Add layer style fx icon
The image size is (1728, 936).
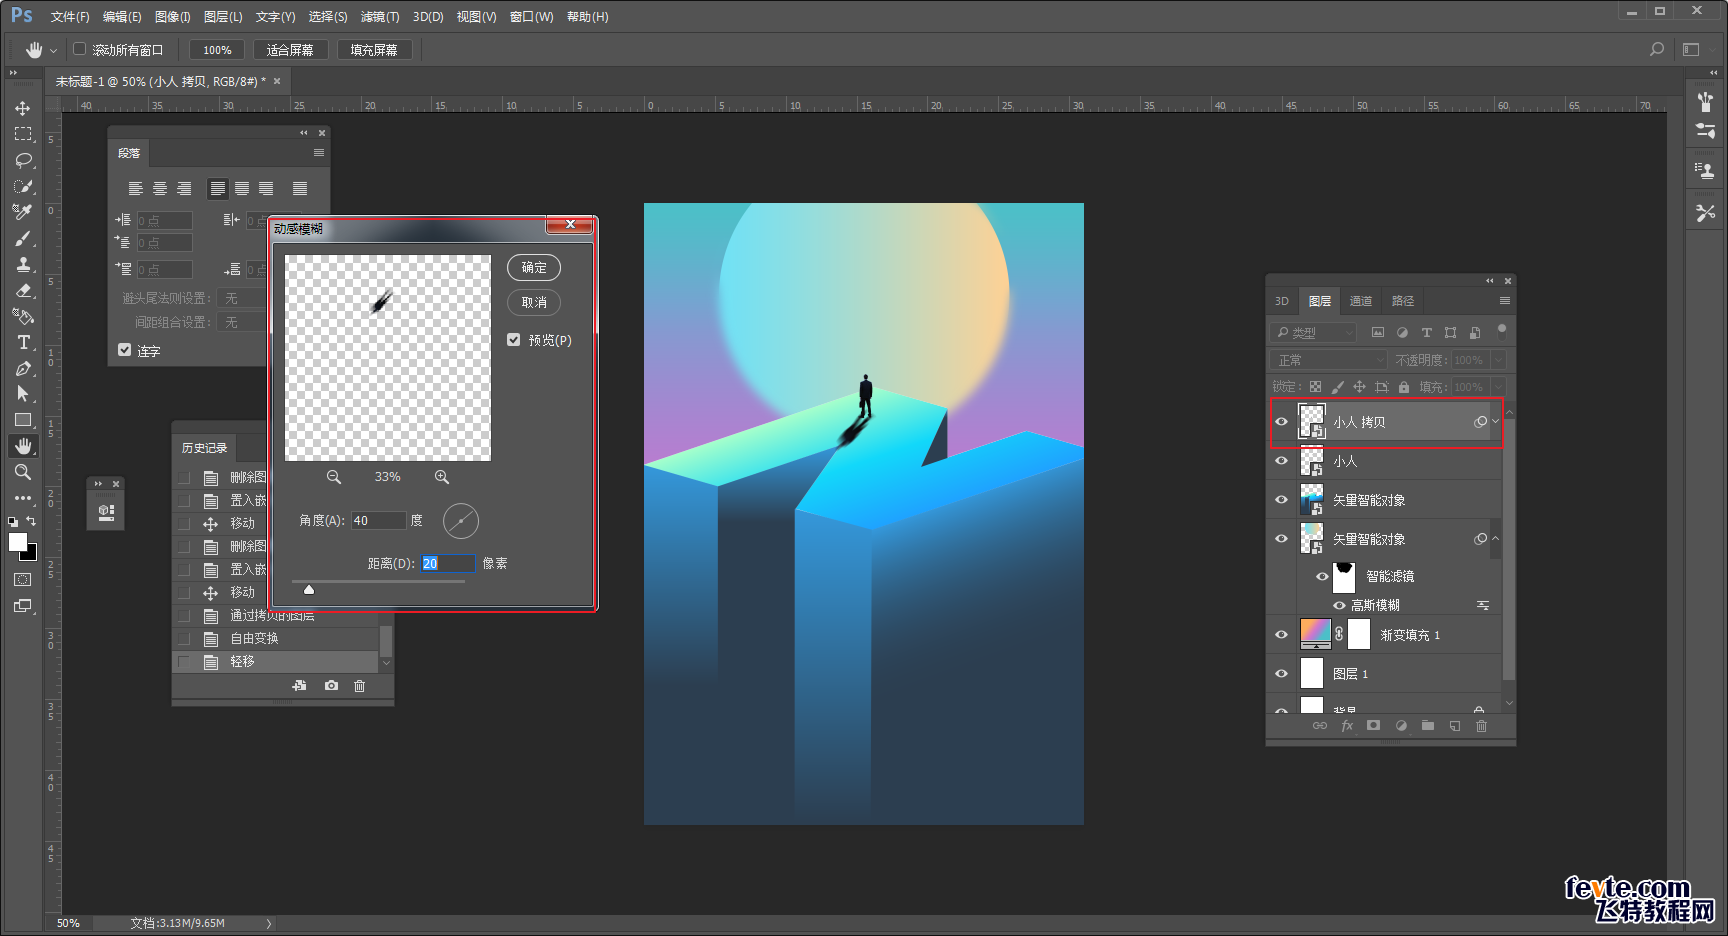(1347, 726)
